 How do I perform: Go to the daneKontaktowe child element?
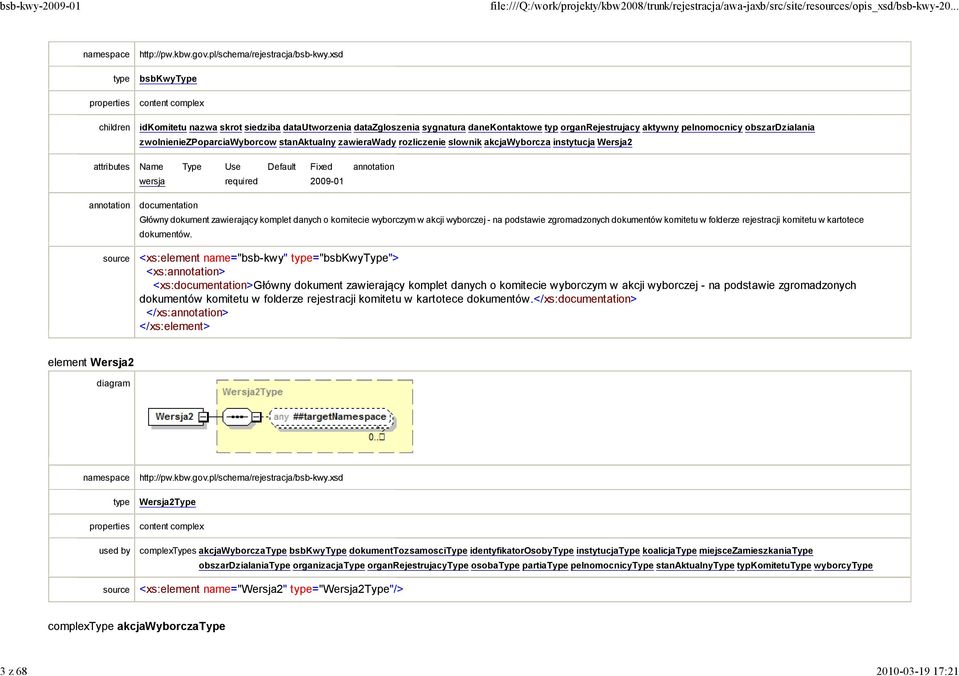505,127
